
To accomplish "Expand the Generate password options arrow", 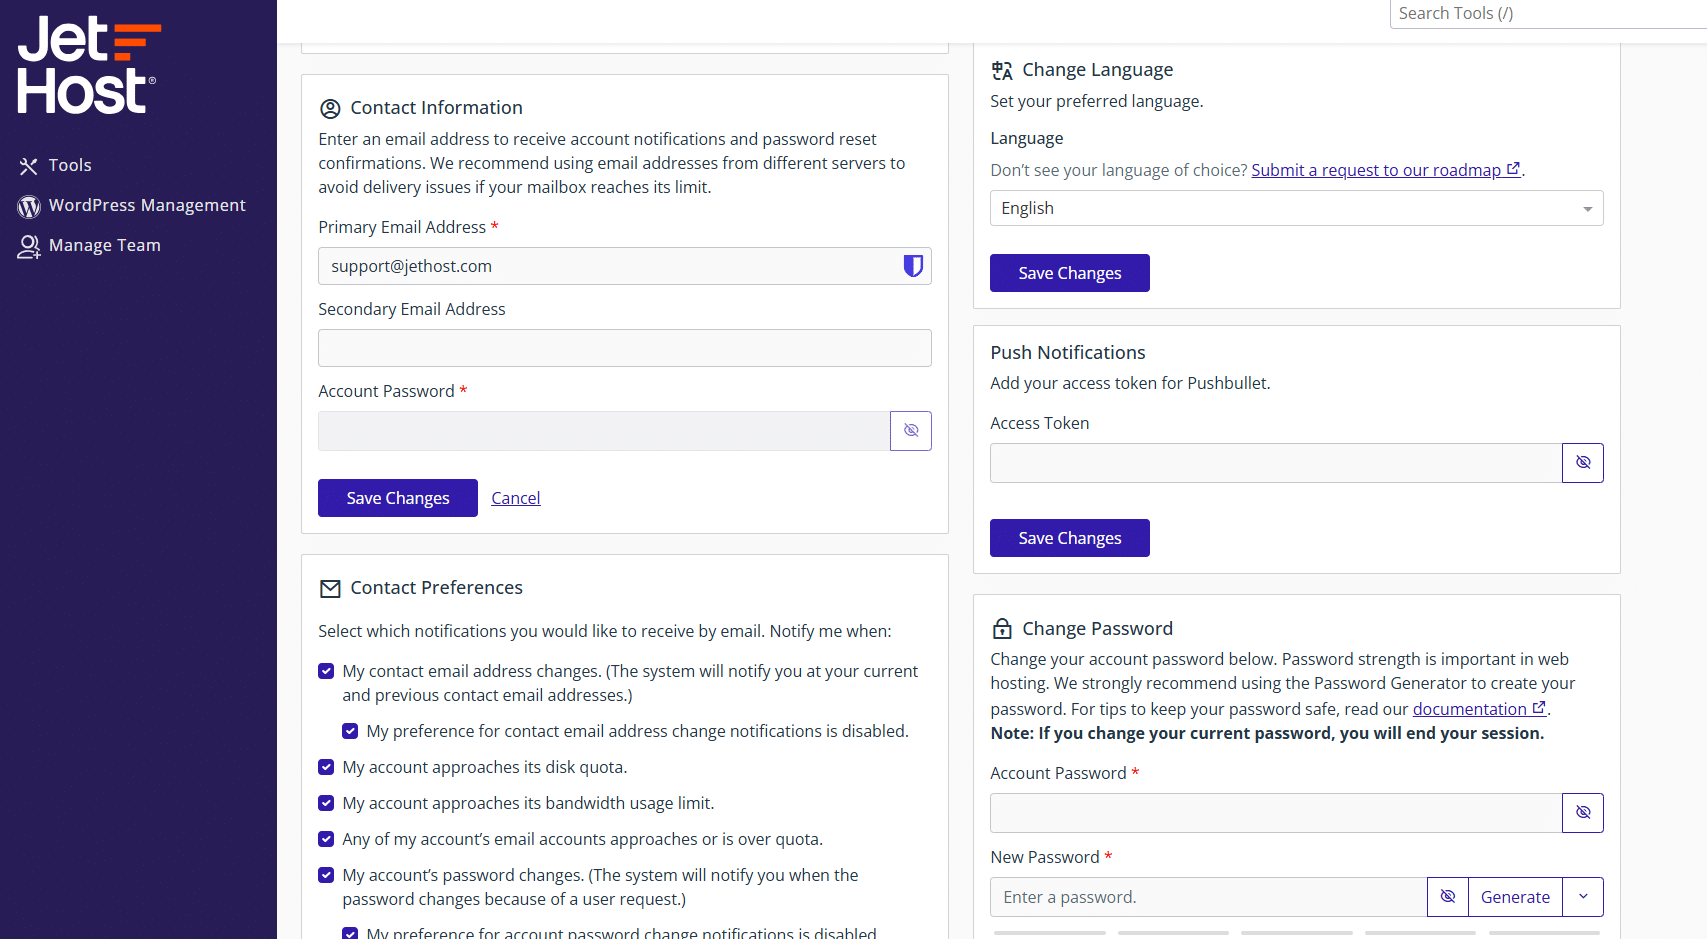I will click(x=1582, y=897).
